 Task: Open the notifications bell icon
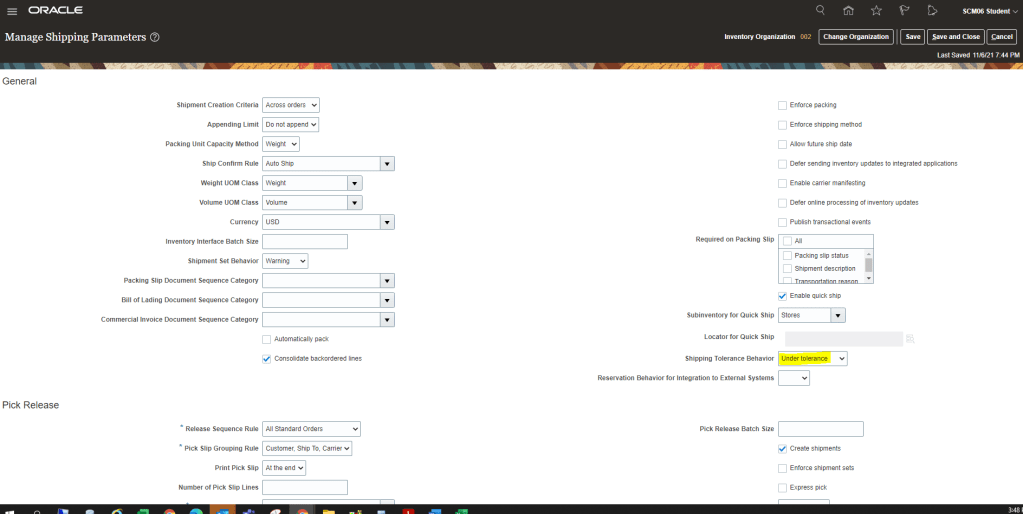tap(932, 10)
